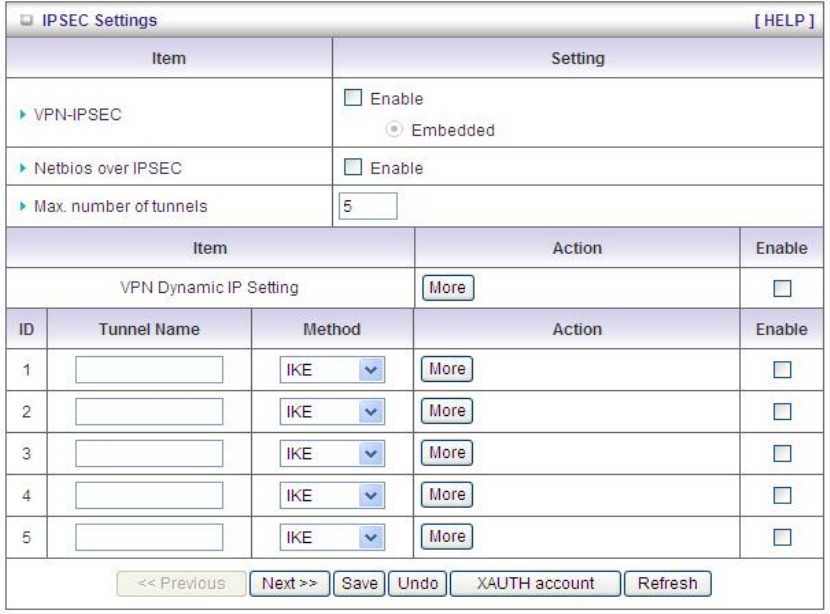Viewport: 830px width, 614px height.
Task: Click the Tunnel Name field for ID 1
Action: tap(149, 369)
